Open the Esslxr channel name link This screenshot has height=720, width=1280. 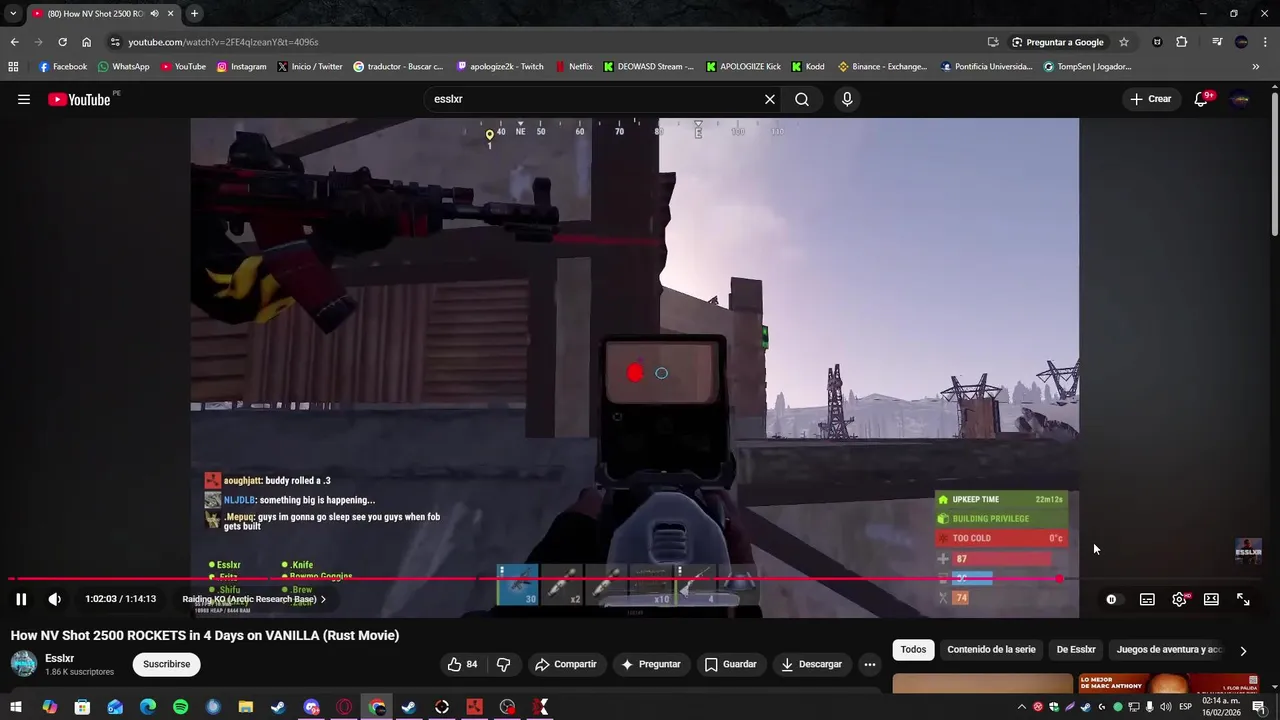coord(59,658)
